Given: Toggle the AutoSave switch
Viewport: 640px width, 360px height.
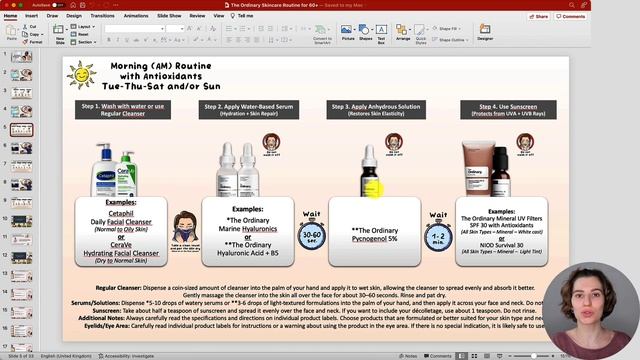Looking at the screenshot, I should [58, 5].
